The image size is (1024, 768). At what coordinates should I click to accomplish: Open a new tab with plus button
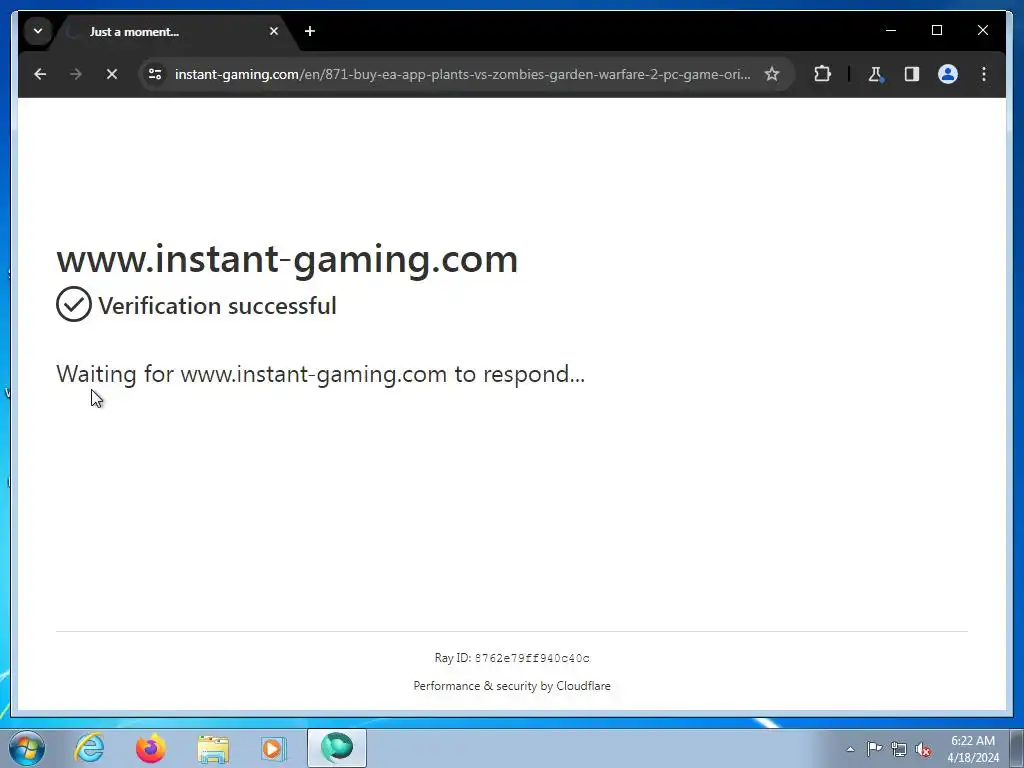click(310, 31)
